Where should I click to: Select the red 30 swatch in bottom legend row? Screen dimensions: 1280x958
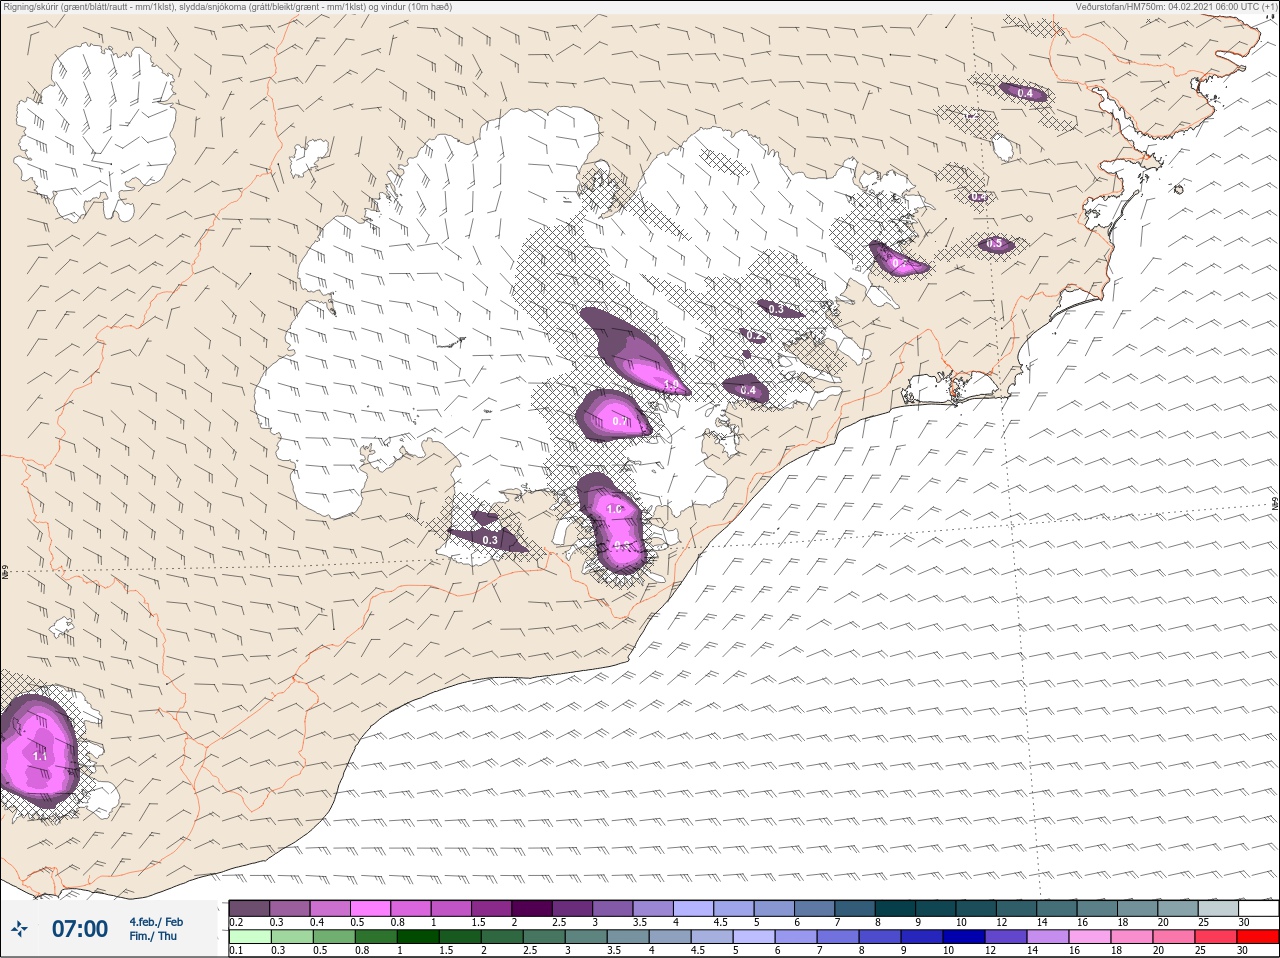point(1258,936)
